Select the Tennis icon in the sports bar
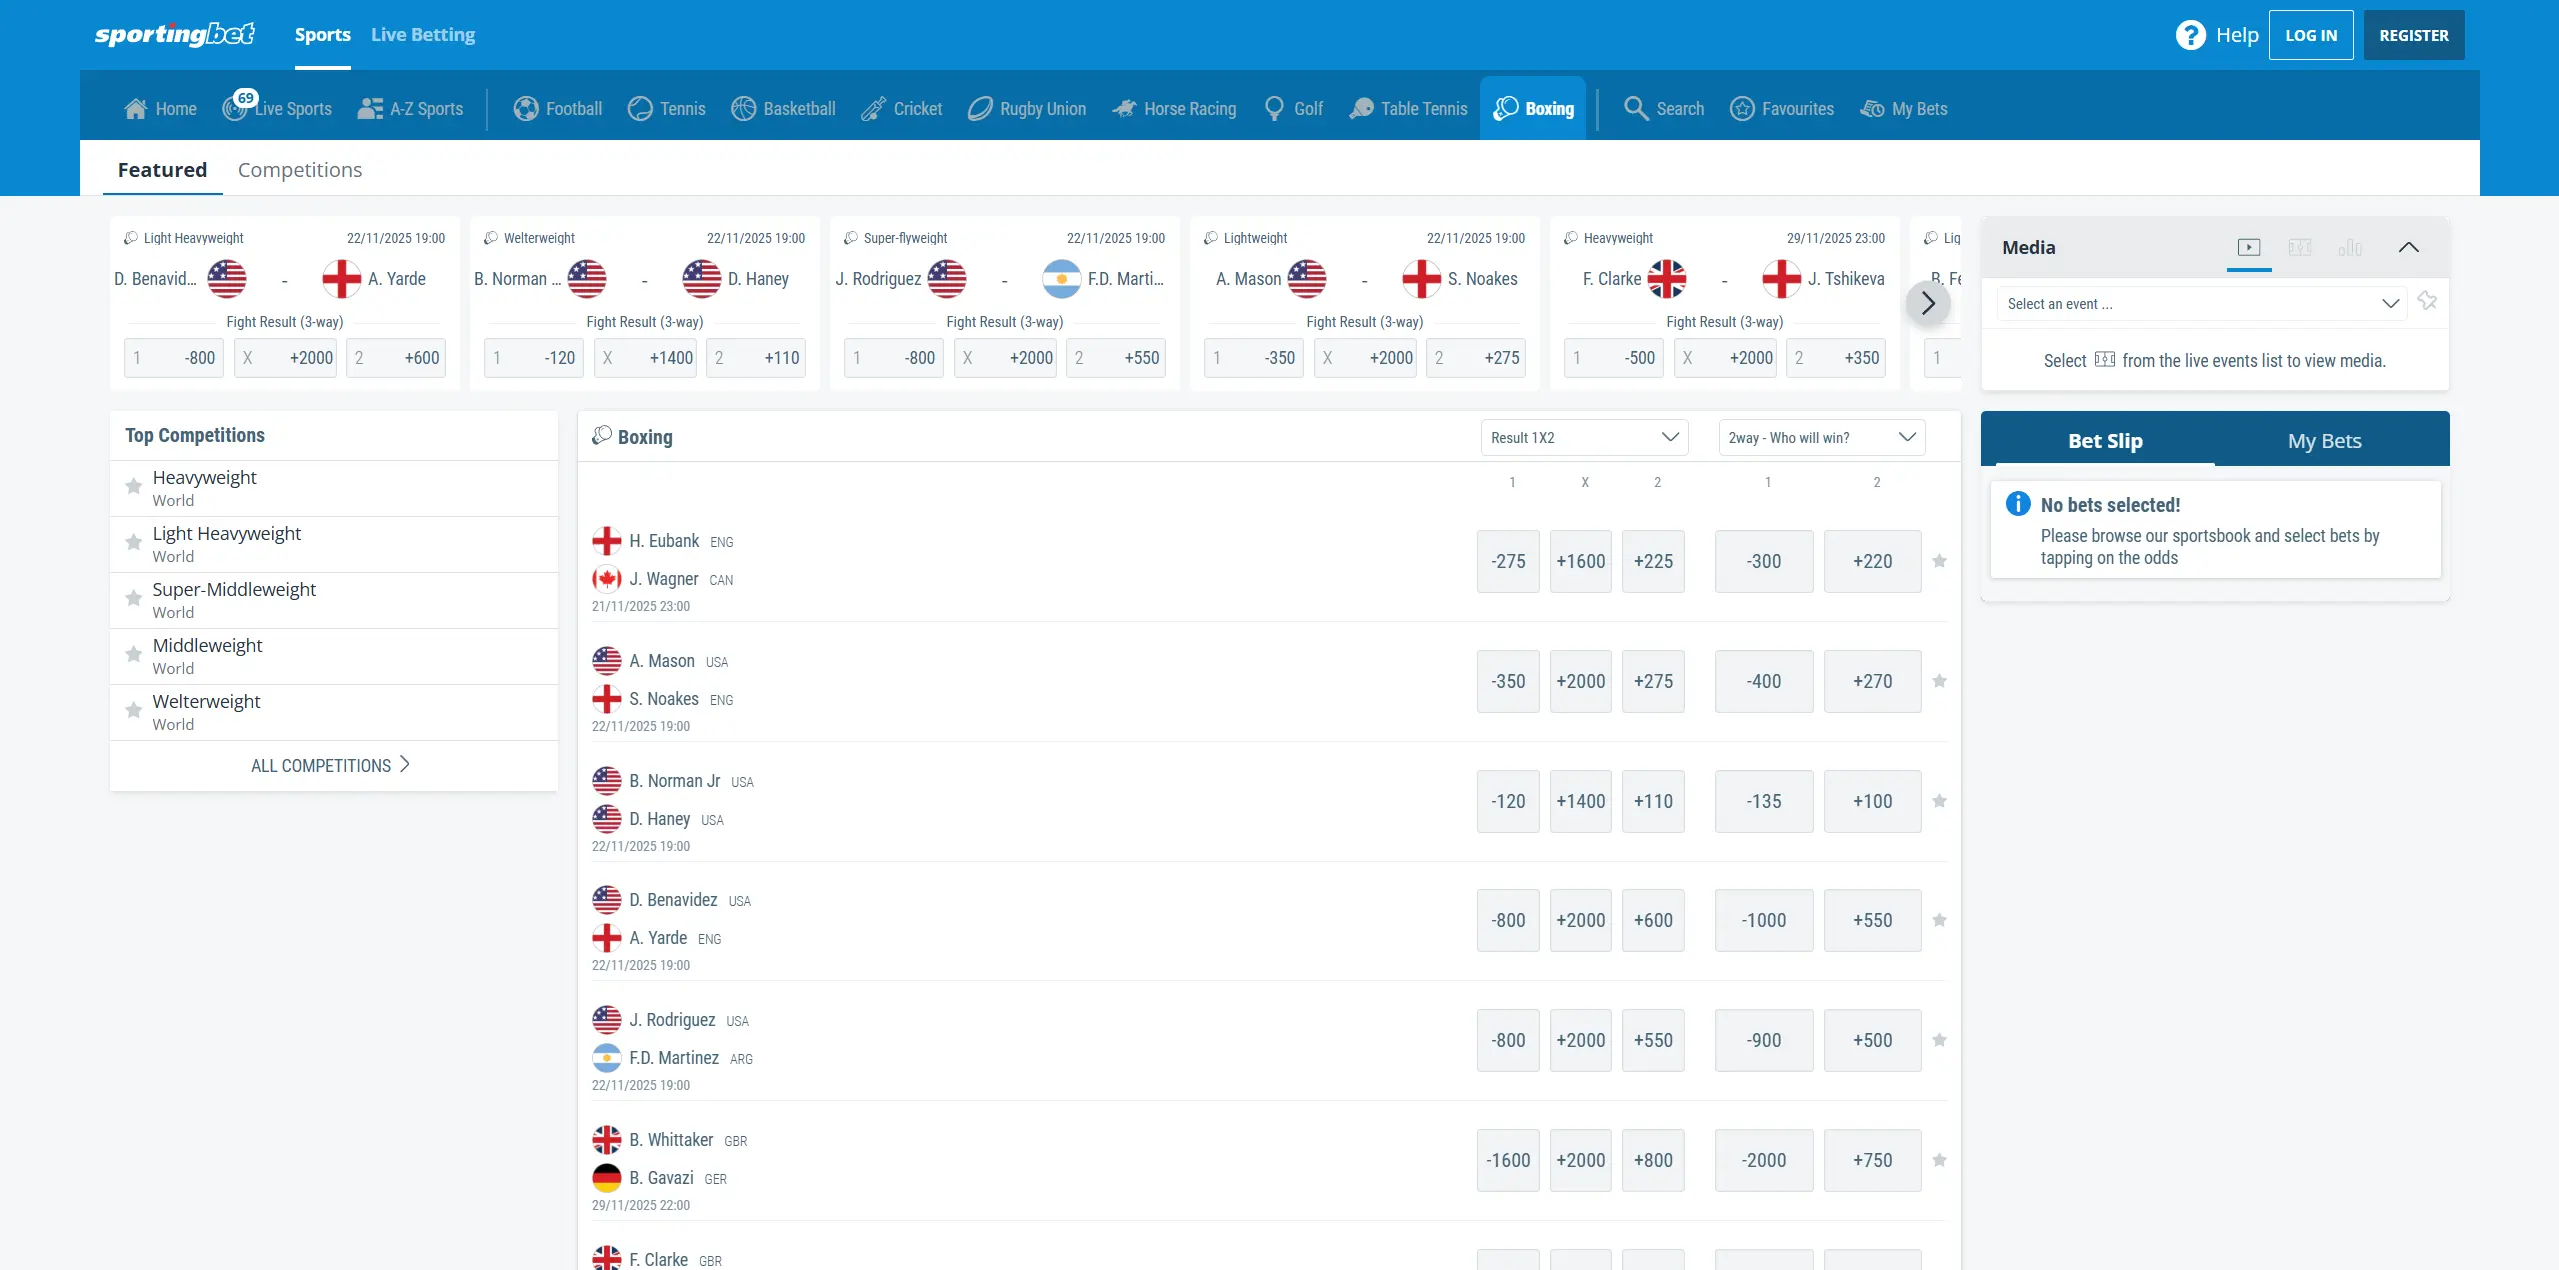Image resolution: width=2559 pixels, height=1270 pixels. pyautogui.click(x=638, y=108)
